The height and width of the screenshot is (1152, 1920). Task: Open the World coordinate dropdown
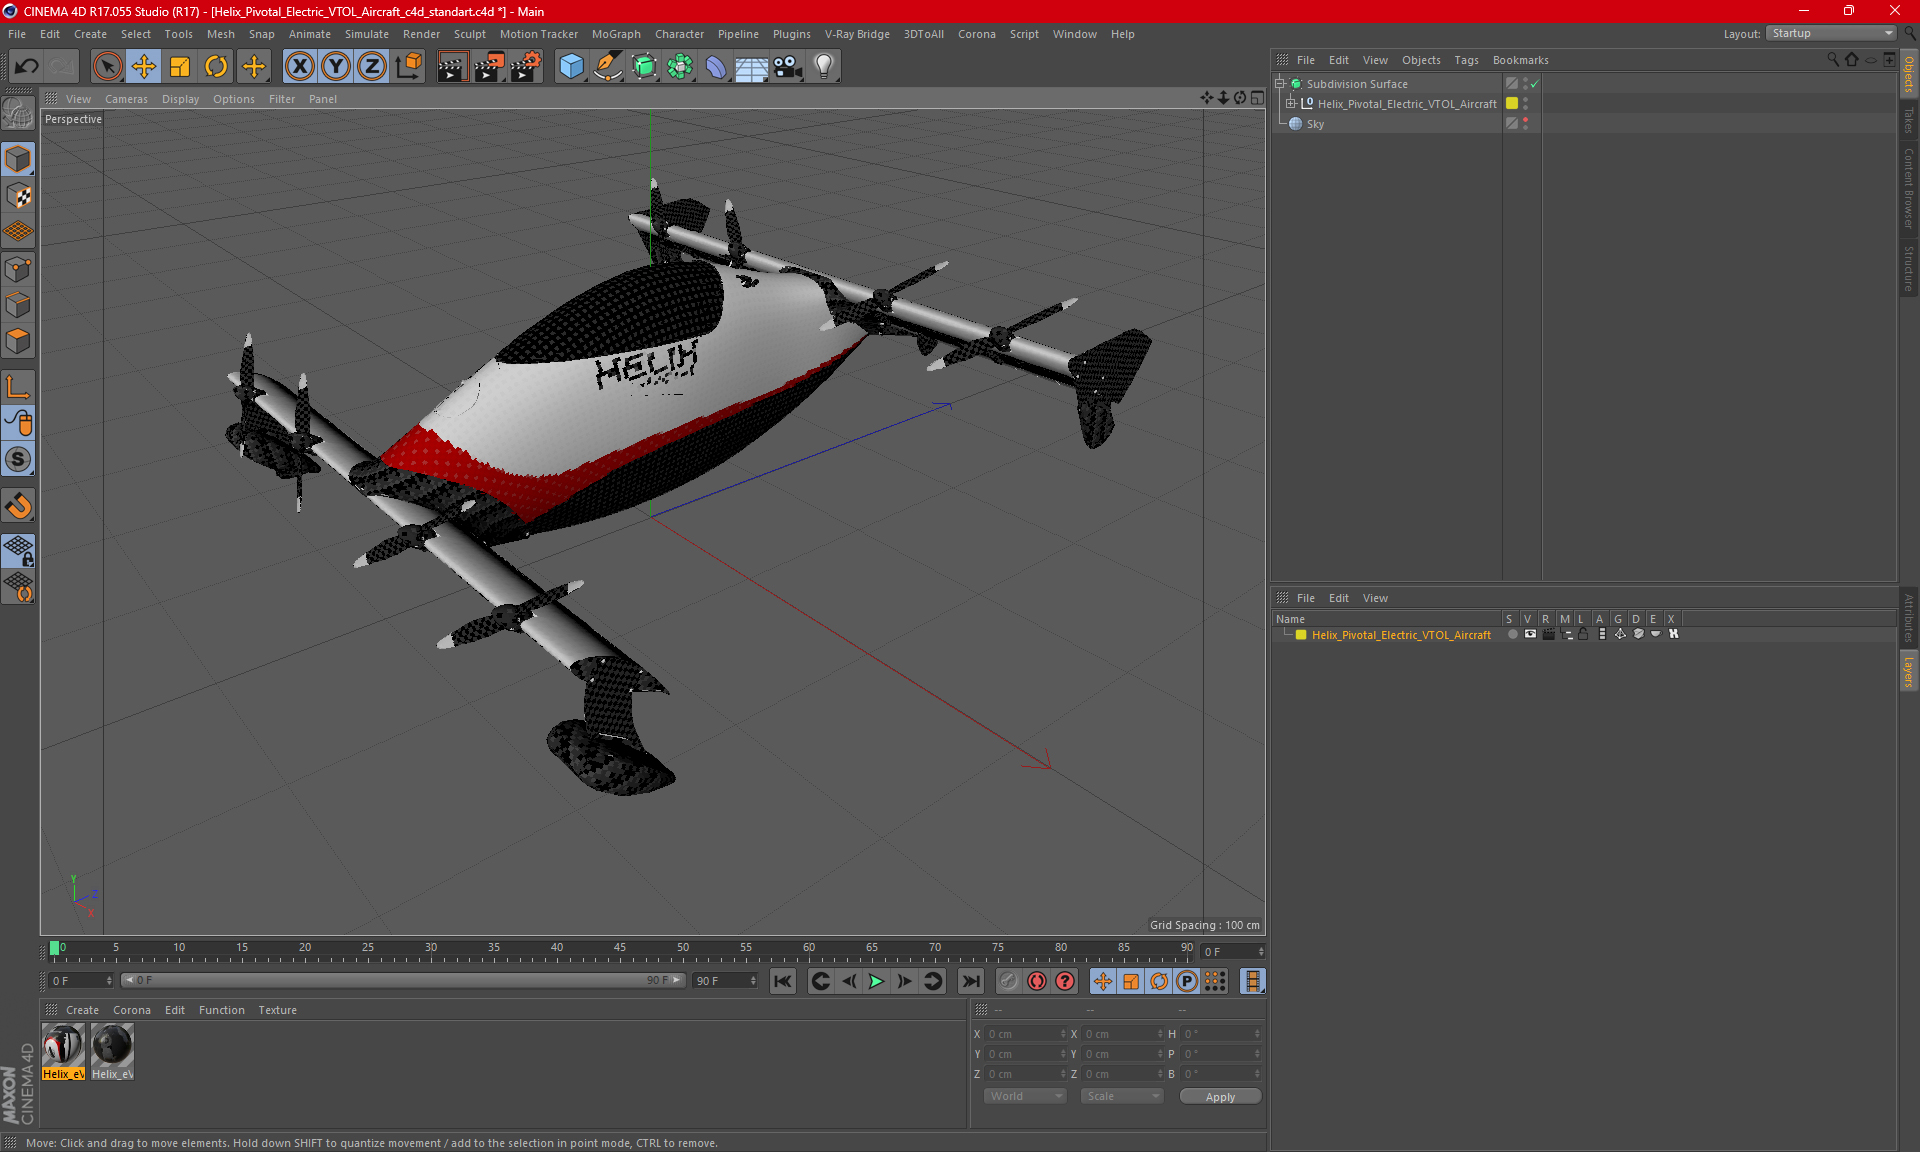(1025, 1096)
